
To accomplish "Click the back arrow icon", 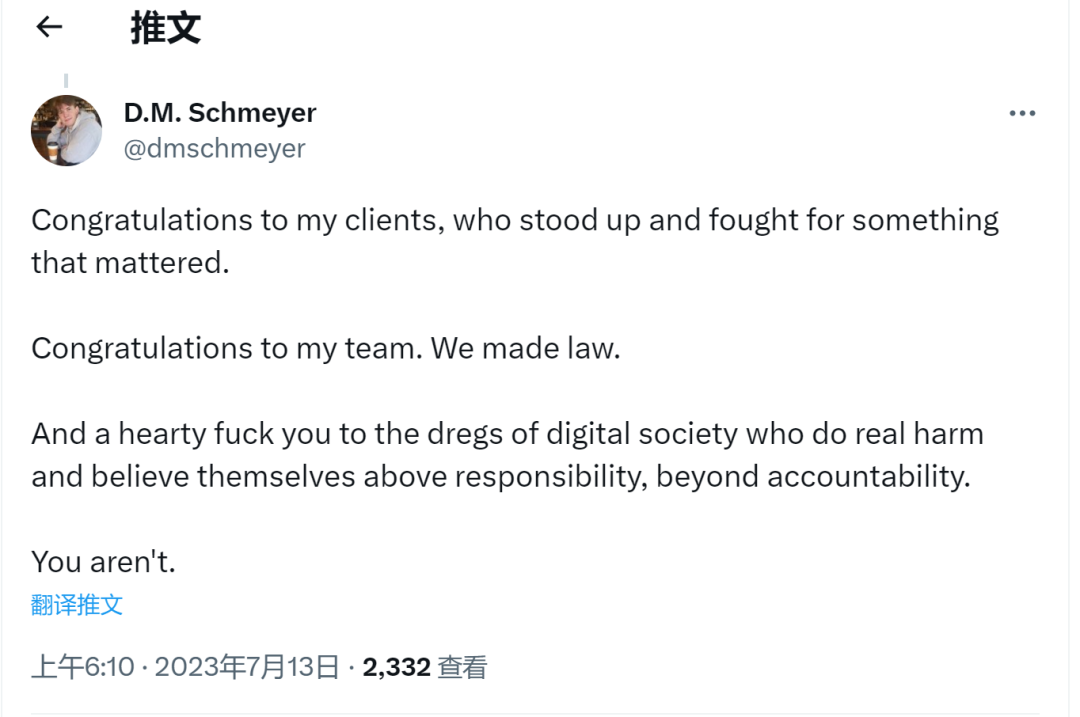I will [x=49, y=28].
